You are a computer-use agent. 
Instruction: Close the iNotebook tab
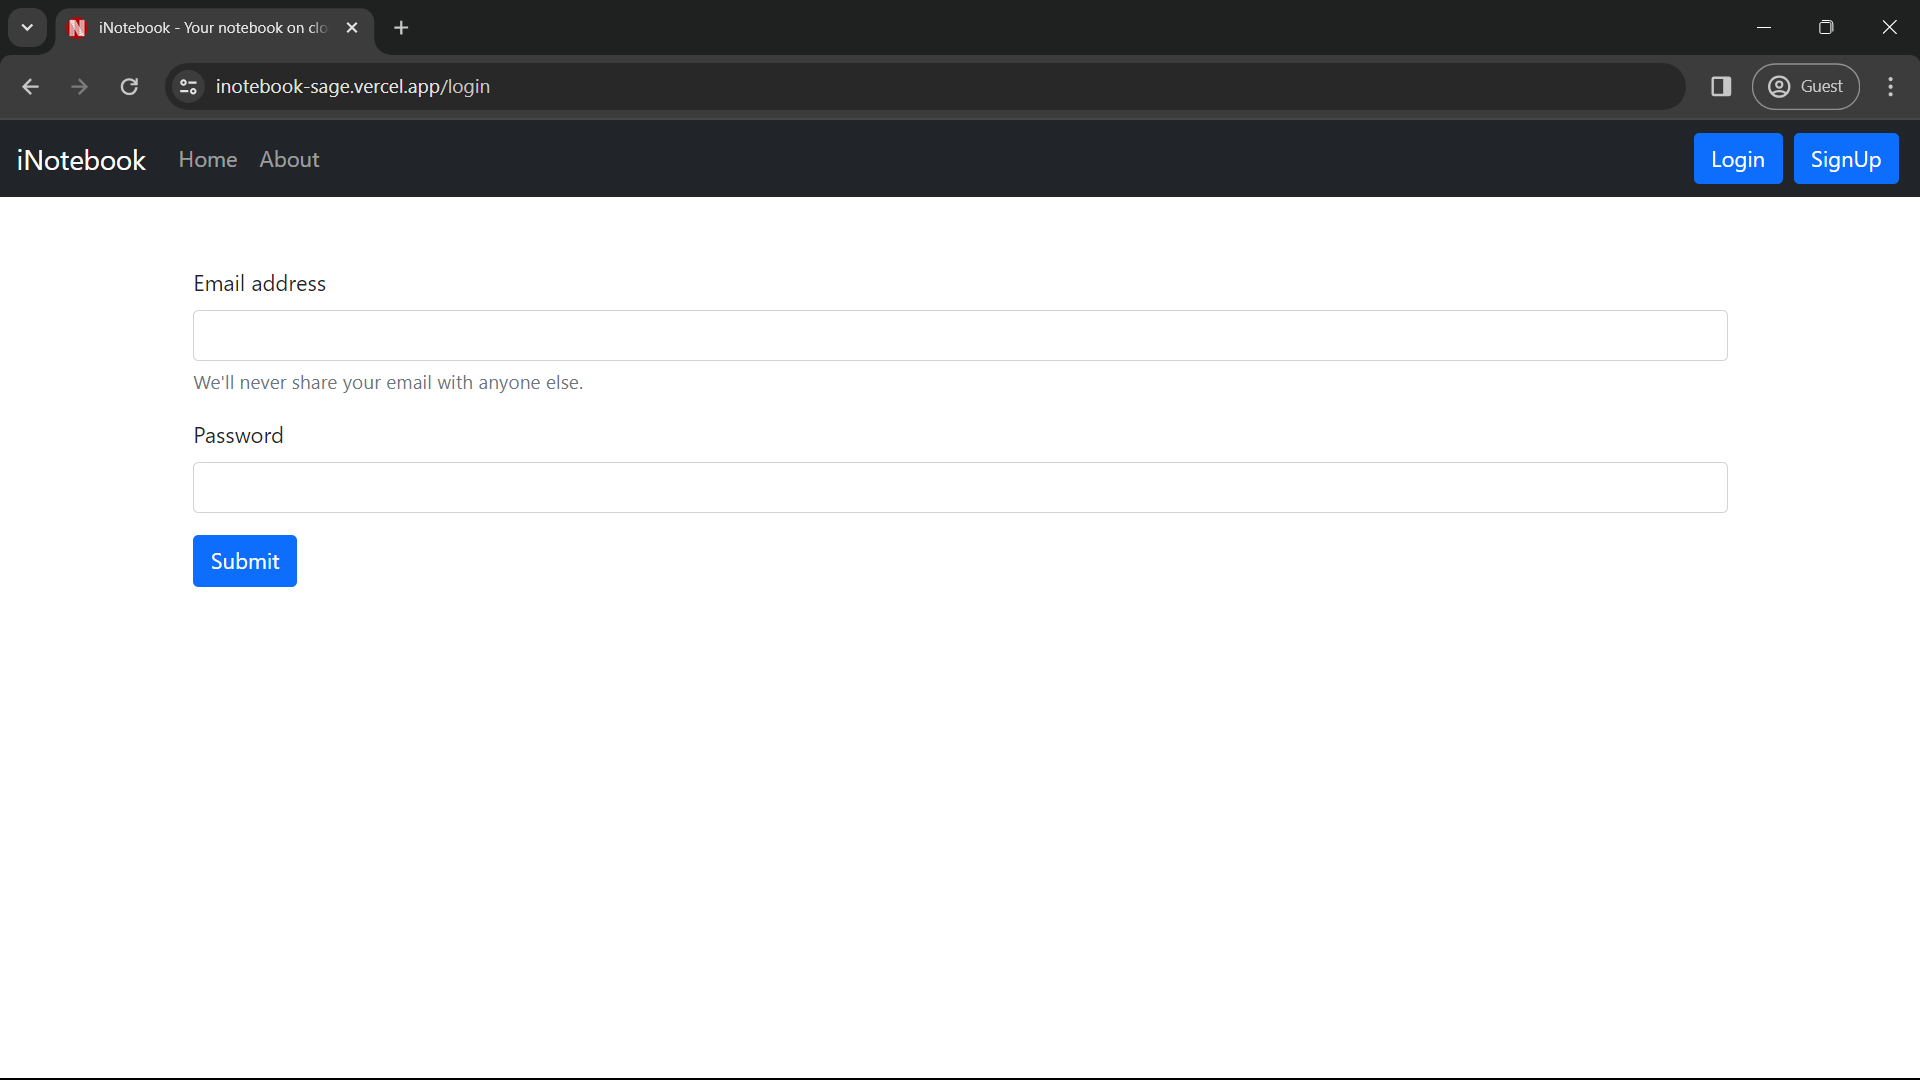tap(352, 28)
